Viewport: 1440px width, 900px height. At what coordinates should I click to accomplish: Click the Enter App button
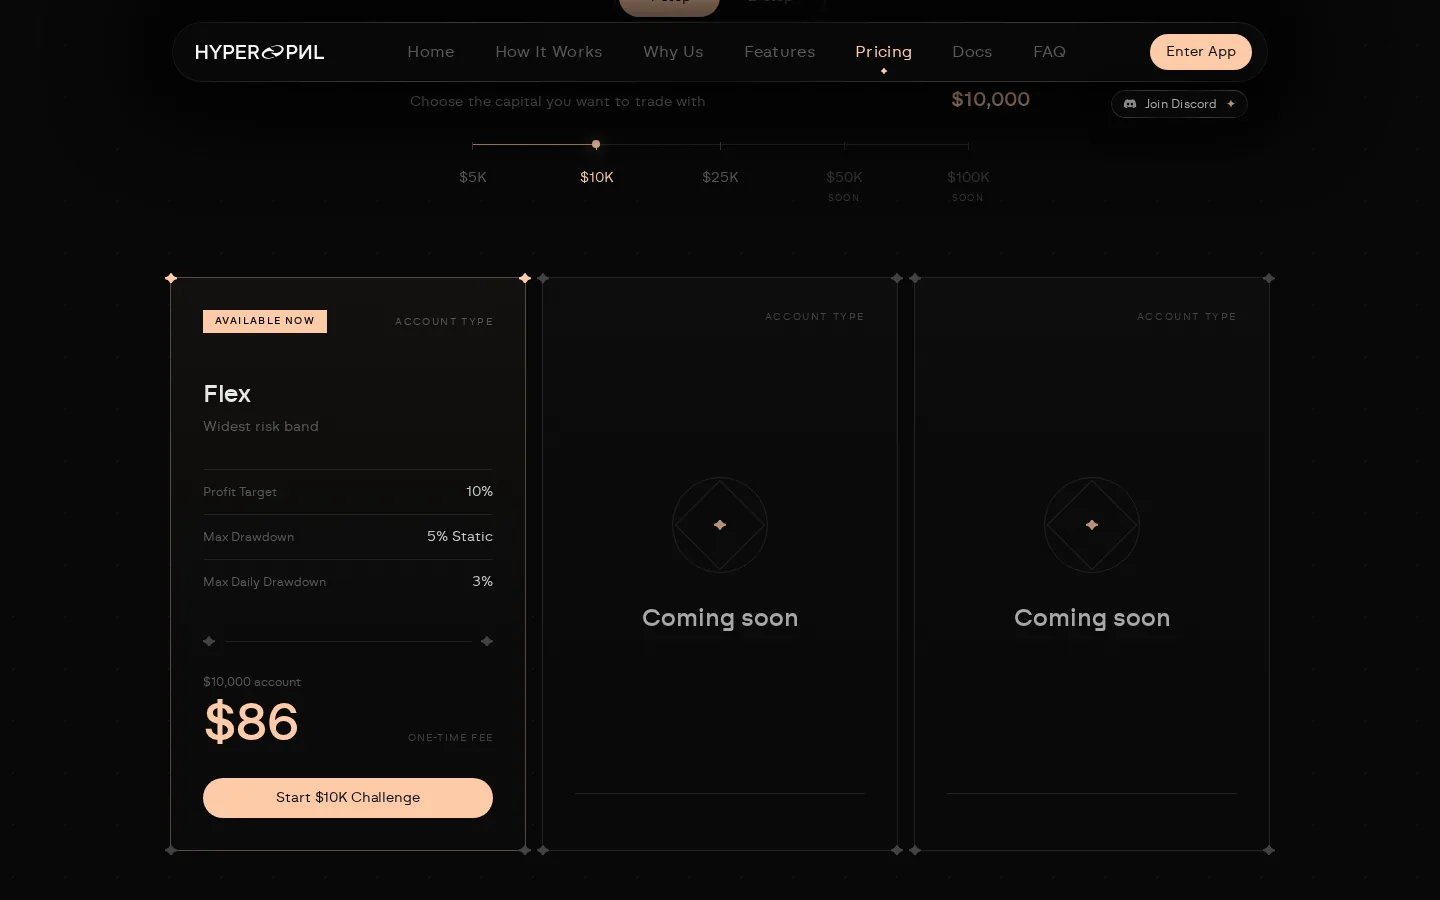pos(1201,52)
